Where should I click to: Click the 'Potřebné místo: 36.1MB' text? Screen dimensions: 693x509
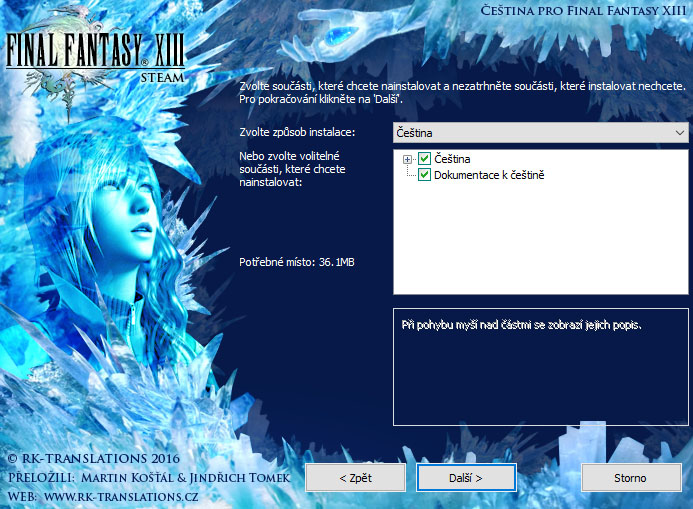tap(297, 262)
